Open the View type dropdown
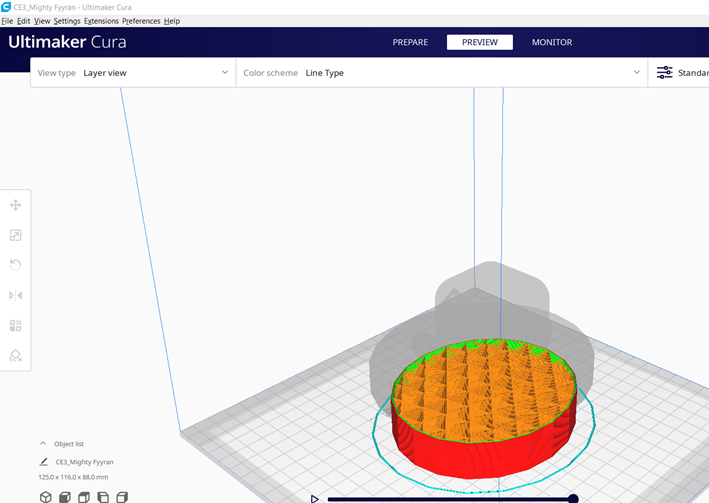The width and height of the screenshot is (709, 503). [133, 73]
